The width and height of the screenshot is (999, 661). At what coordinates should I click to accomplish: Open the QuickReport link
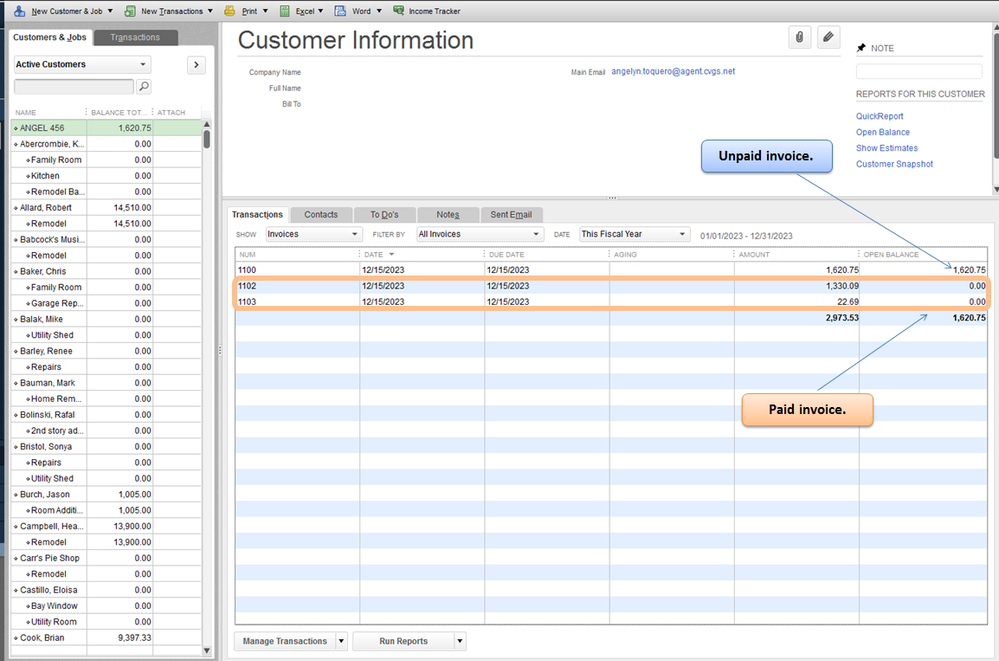pyautogui.click(x=879, y=116)
